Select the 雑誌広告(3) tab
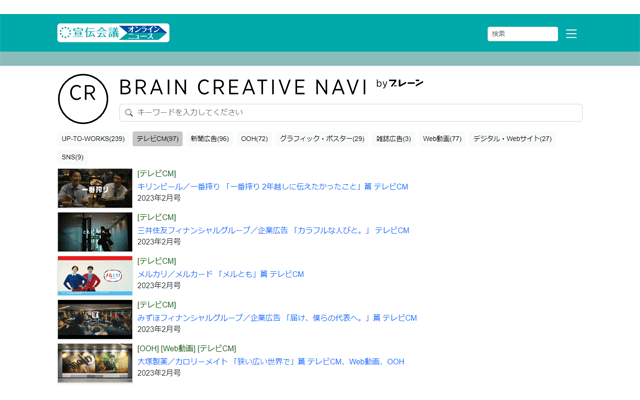 click(393, 139)
